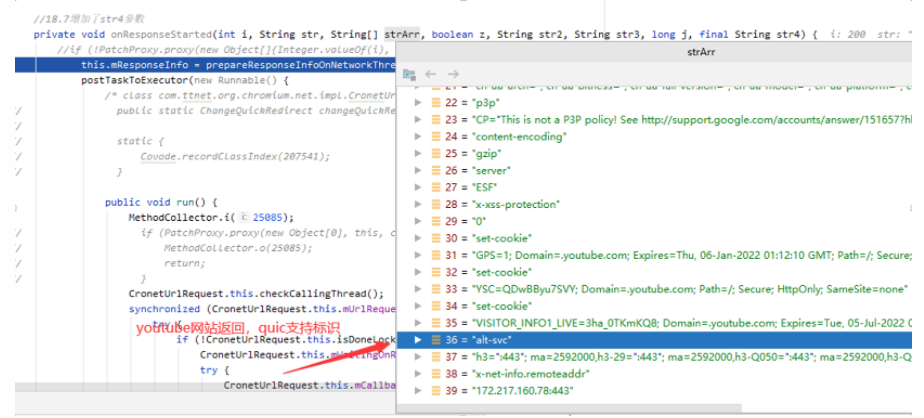The width and height of the screenshot is (924, 418).
Task: Click the field icon of element 31 GPS=1
Action: pyautogui.click(x=436, y=255)
